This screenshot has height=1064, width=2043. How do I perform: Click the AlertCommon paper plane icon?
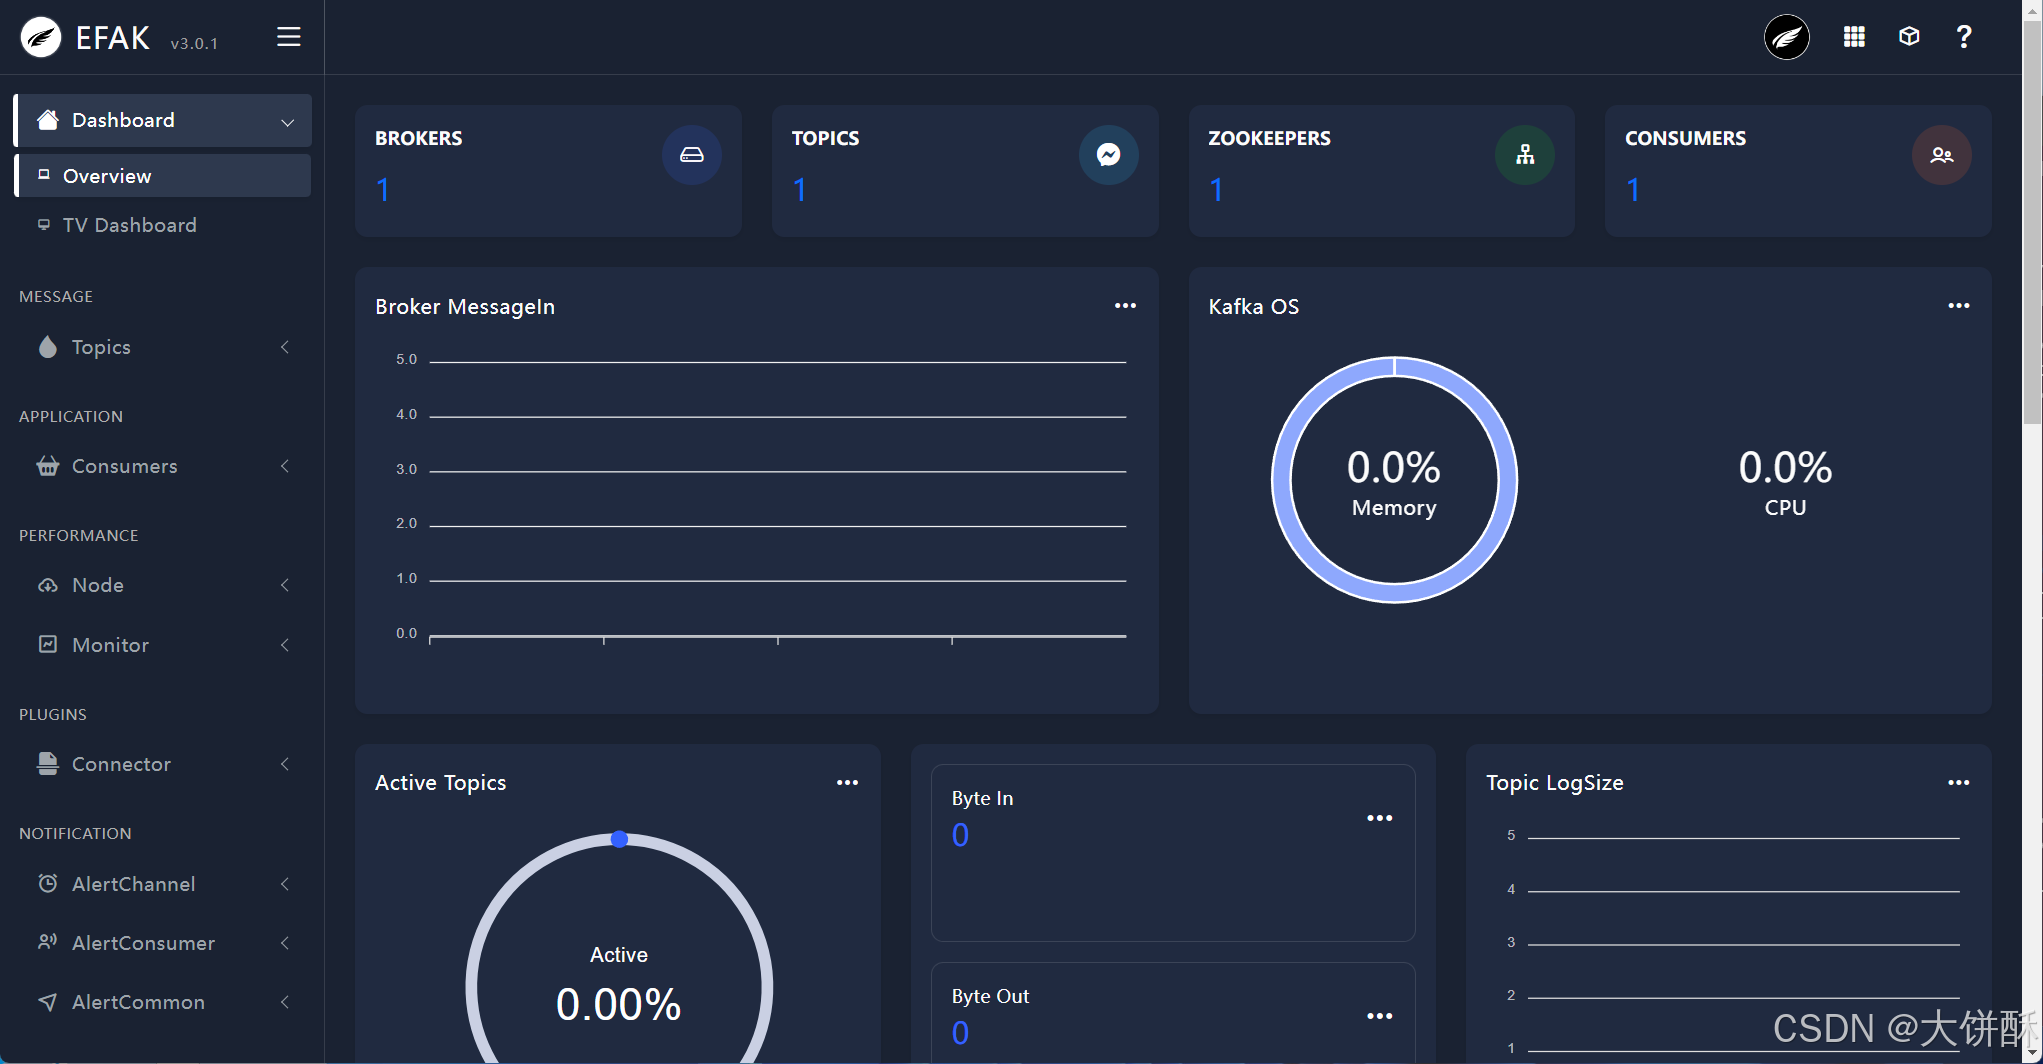pyautogui.click(x=48, y=1002)
